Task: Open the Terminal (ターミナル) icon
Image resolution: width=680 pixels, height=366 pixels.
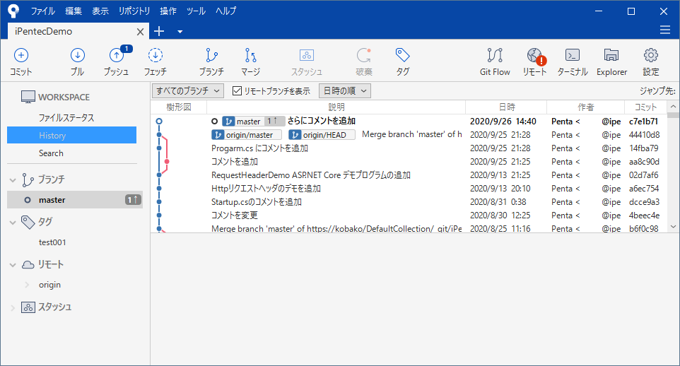Action: point(572,55)
